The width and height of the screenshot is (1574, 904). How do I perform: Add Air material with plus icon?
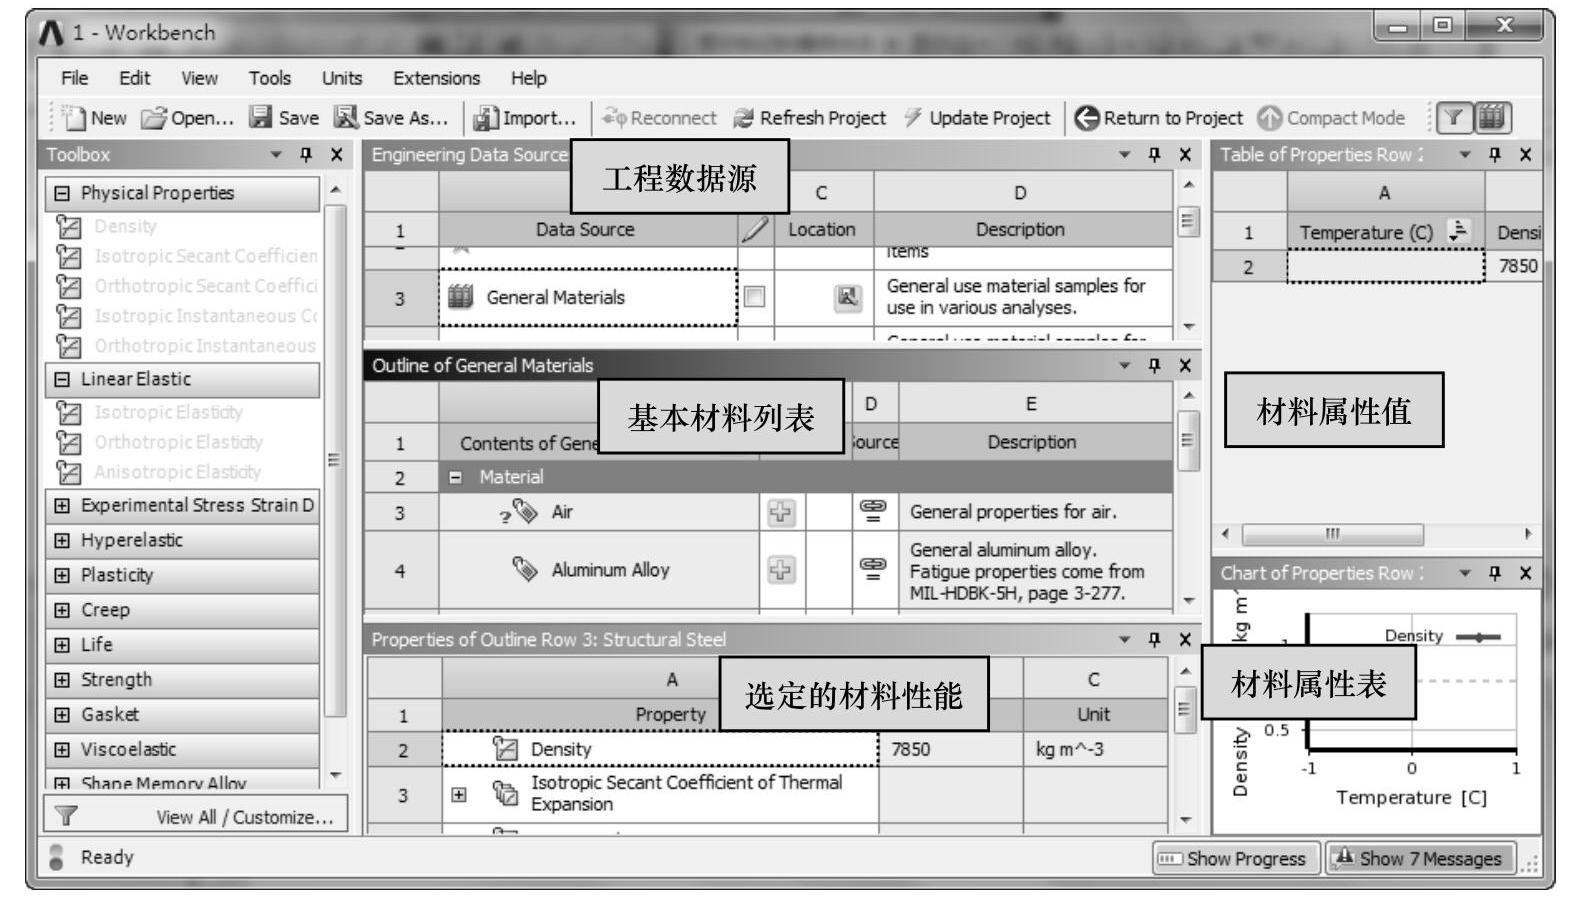(x=781, y=512)
